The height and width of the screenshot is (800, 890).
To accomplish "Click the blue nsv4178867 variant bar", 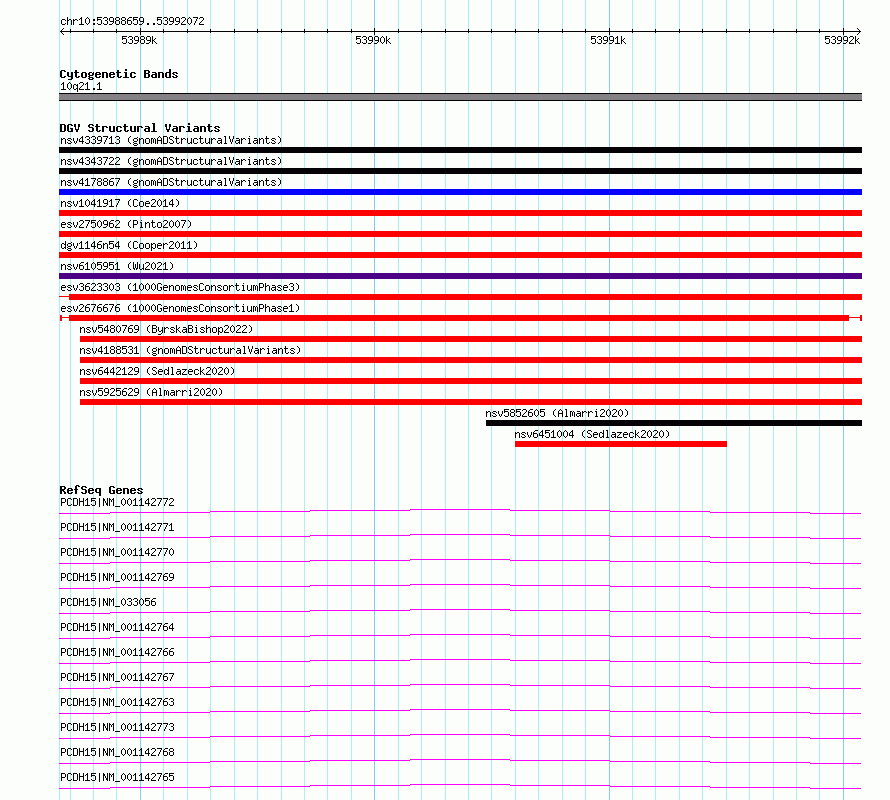I will coord(460,192).
